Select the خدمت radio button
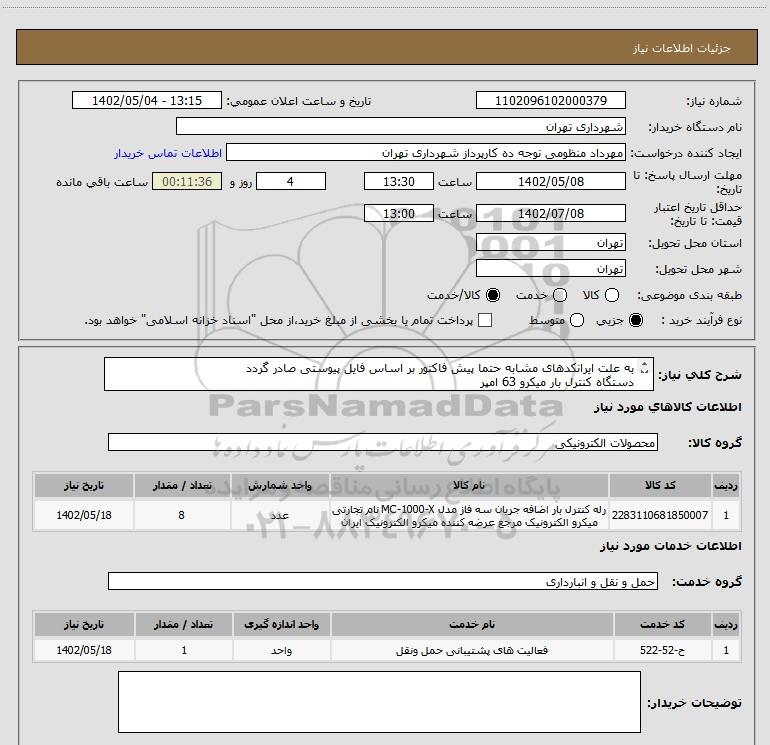The width and height of the screenshot is (770, 745). (560, 295)
